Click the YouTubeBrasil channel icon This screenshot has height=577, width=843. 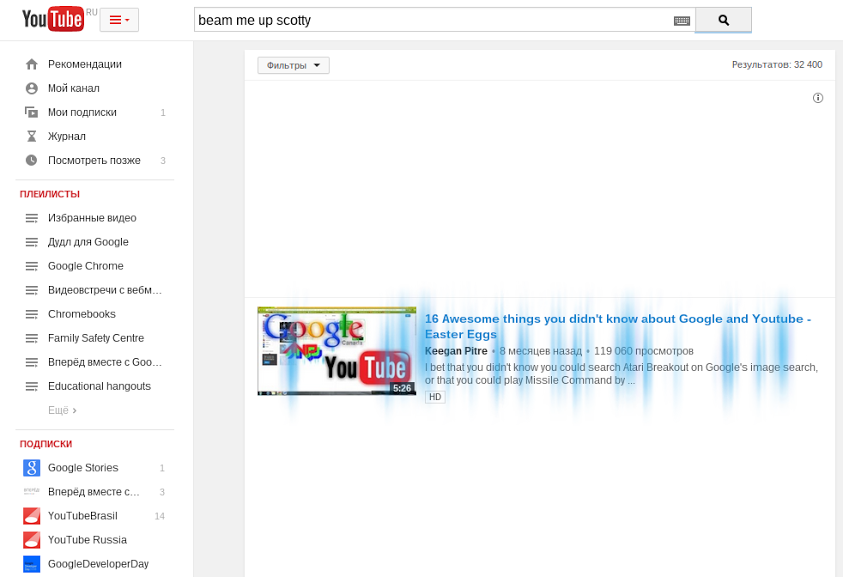click(x=32, y=516)
